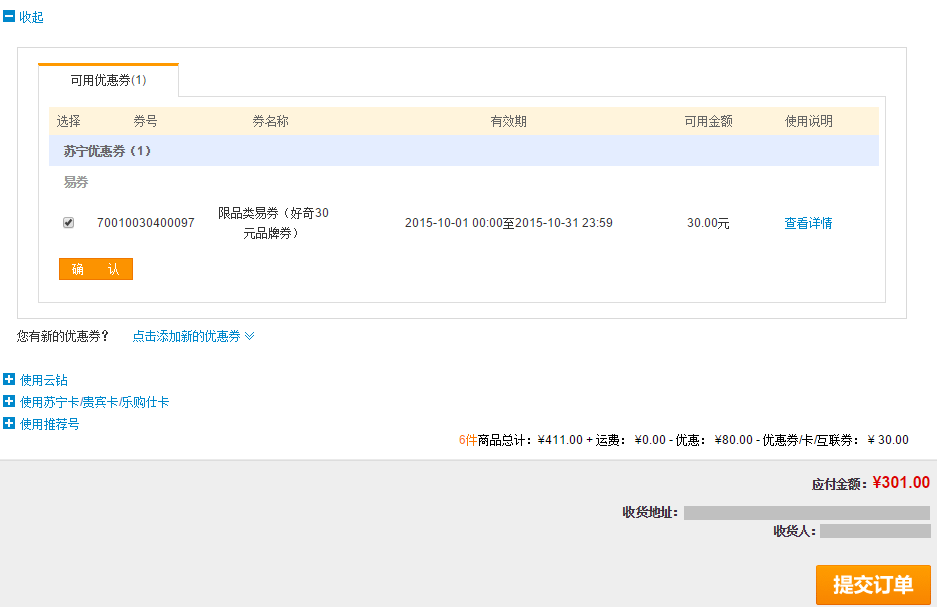Uncheck the coupon 70010030400097 checkbox
This screenshot has width=937, height=607.
coord(69,223)
